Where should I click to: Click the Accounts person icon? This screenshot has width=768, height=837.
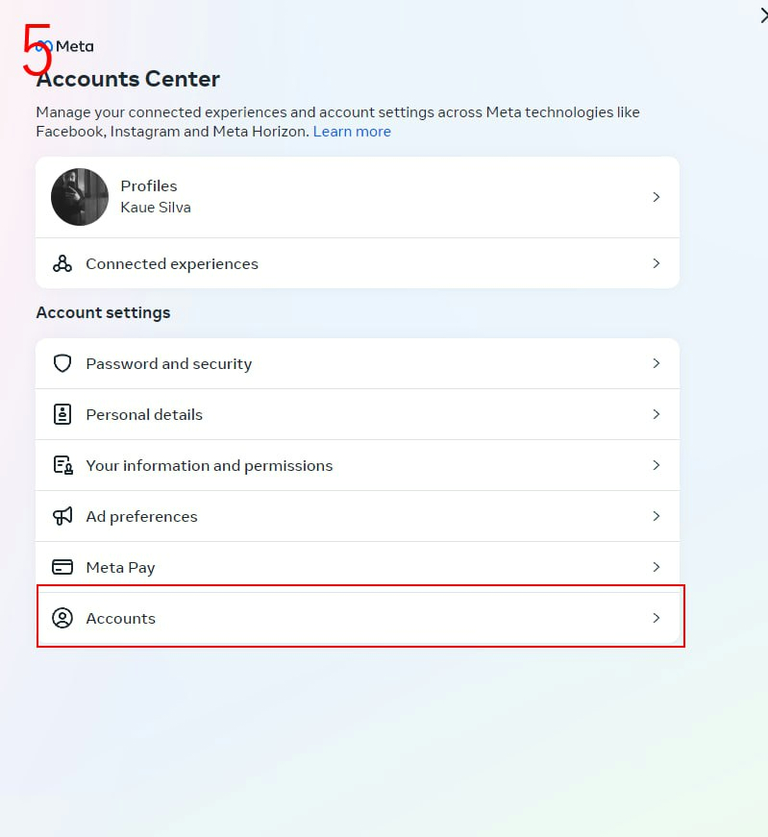click(x=62, y=619)
